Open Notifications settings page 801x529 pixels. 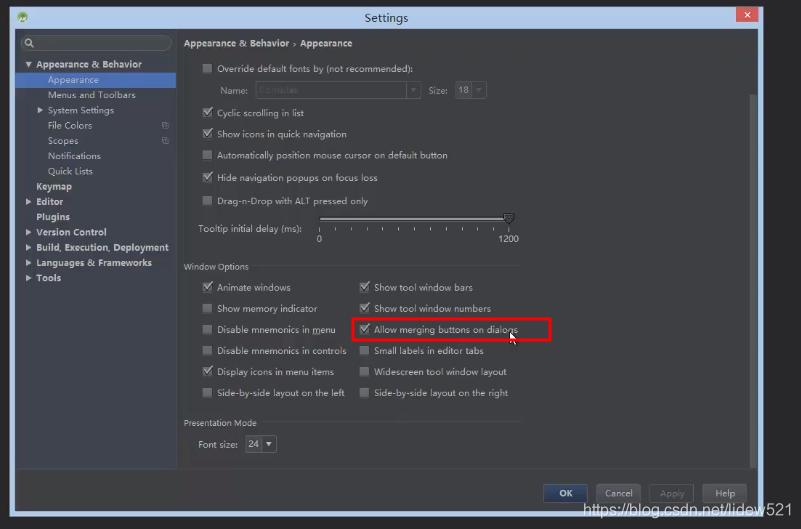(x=74, y=156)
